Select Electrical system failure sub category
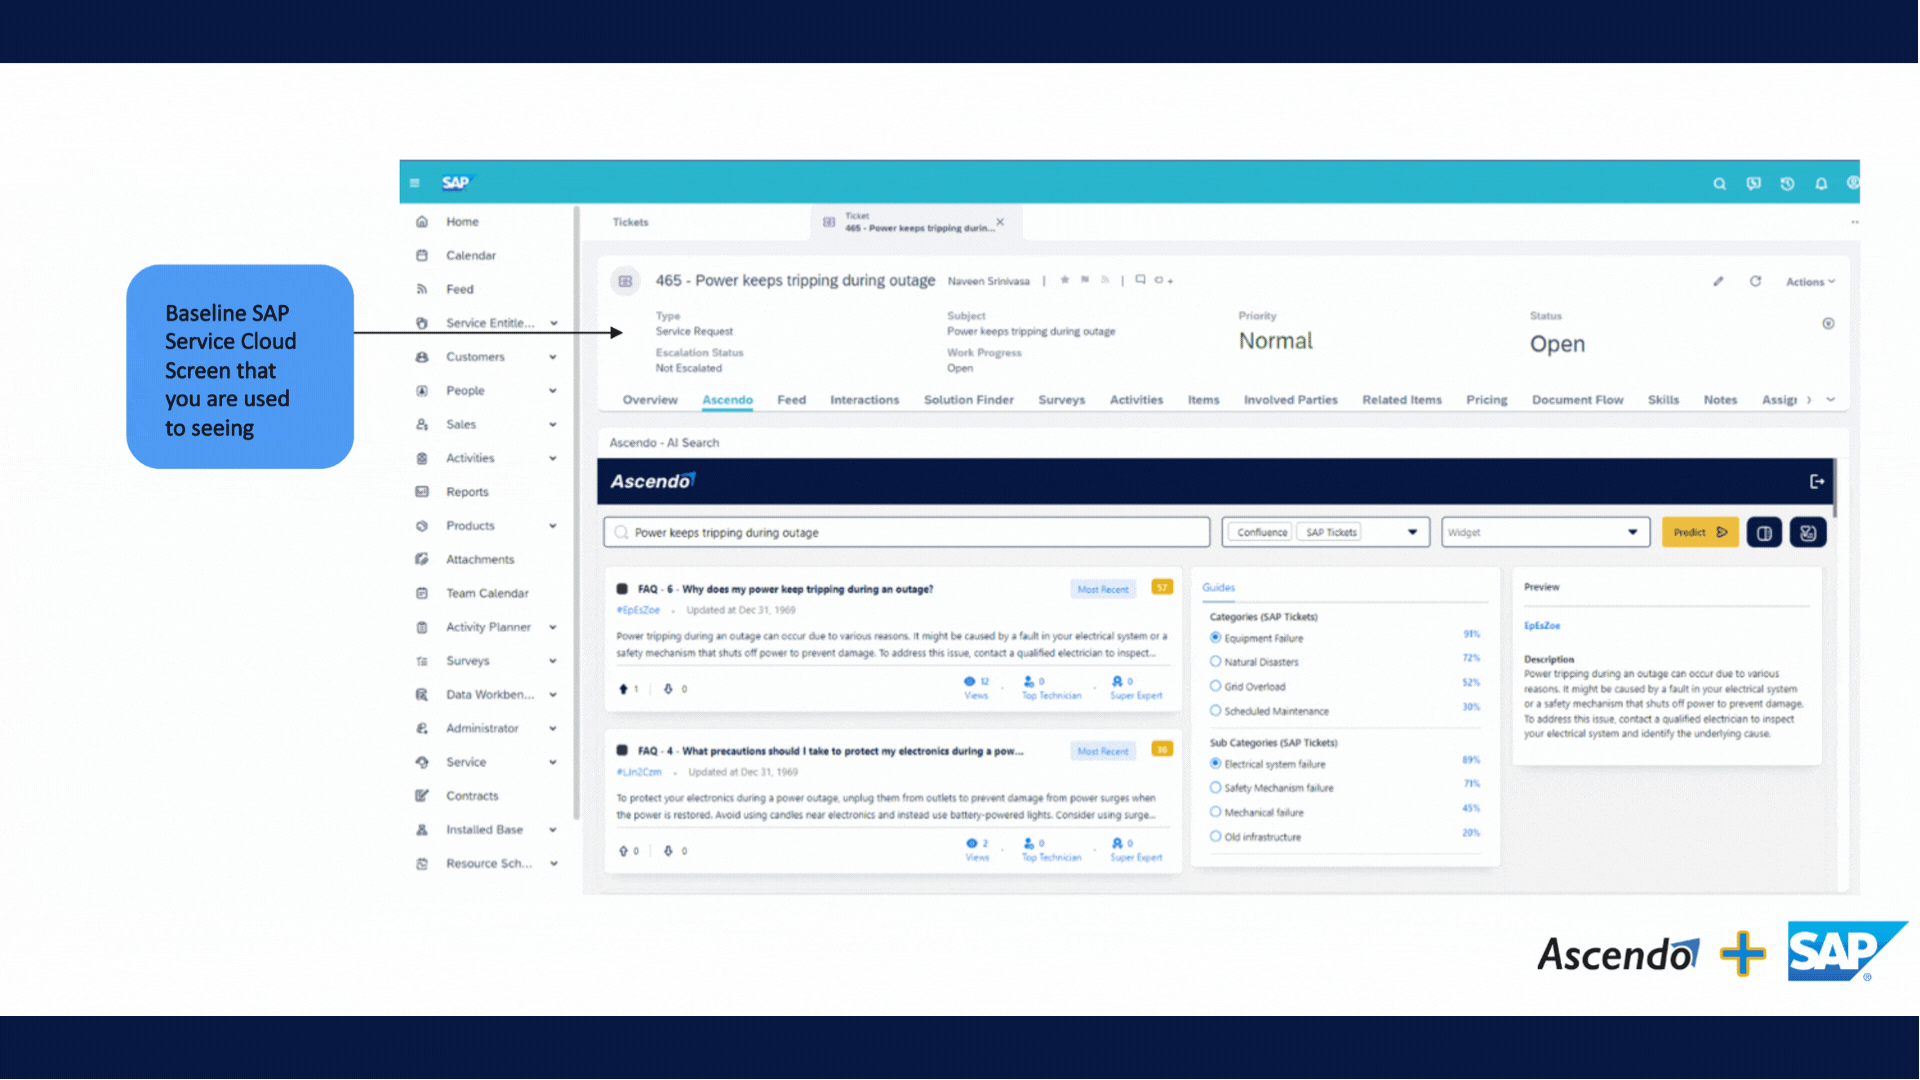The height and width of the screenshot is (1080, 1920). coord(1215,764)
